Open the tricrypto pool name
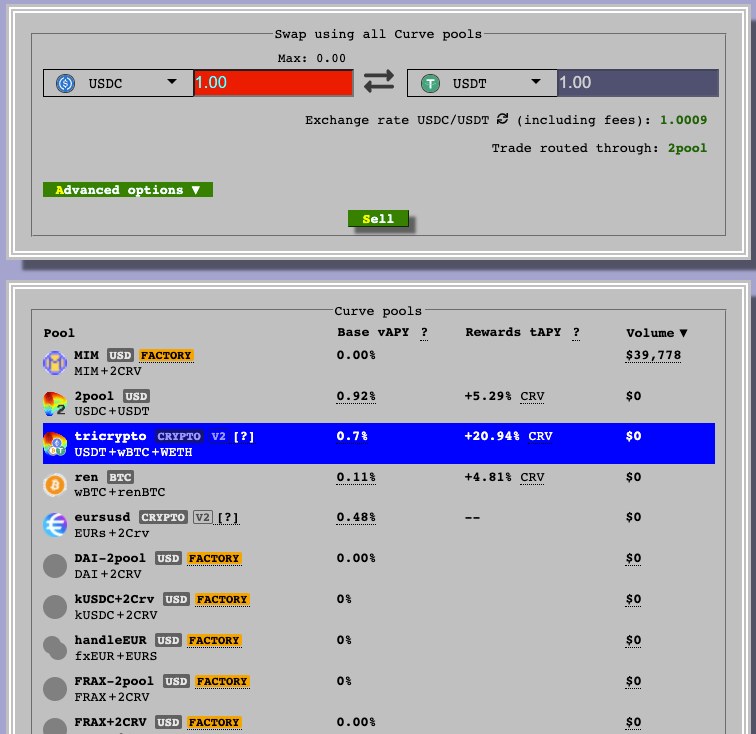 (x=110, y=436)
